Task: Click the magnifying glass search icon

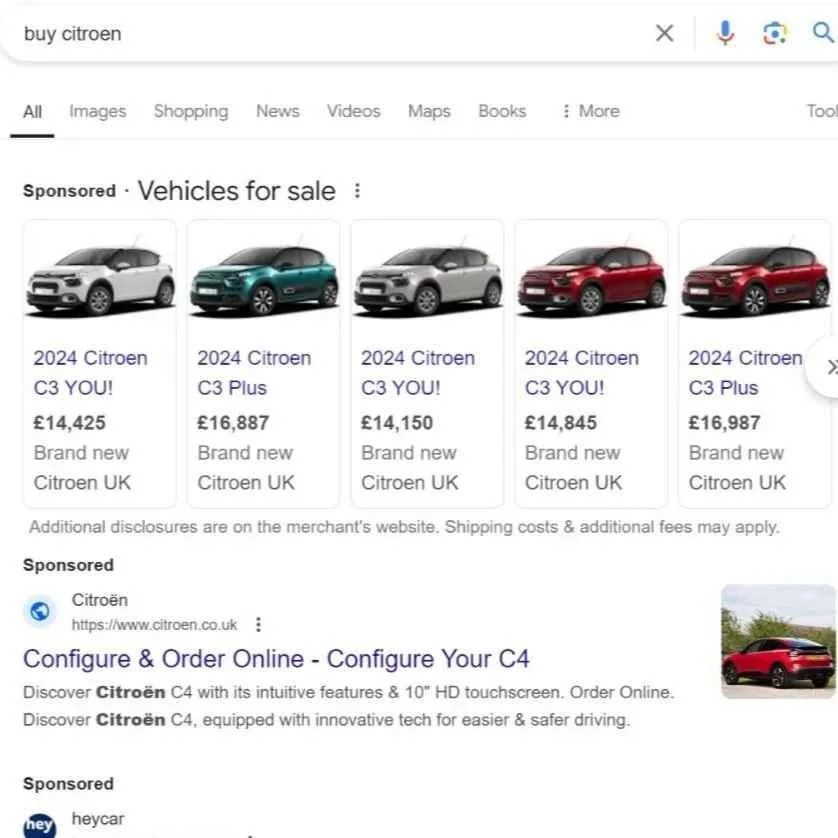Action: [823, 33]
